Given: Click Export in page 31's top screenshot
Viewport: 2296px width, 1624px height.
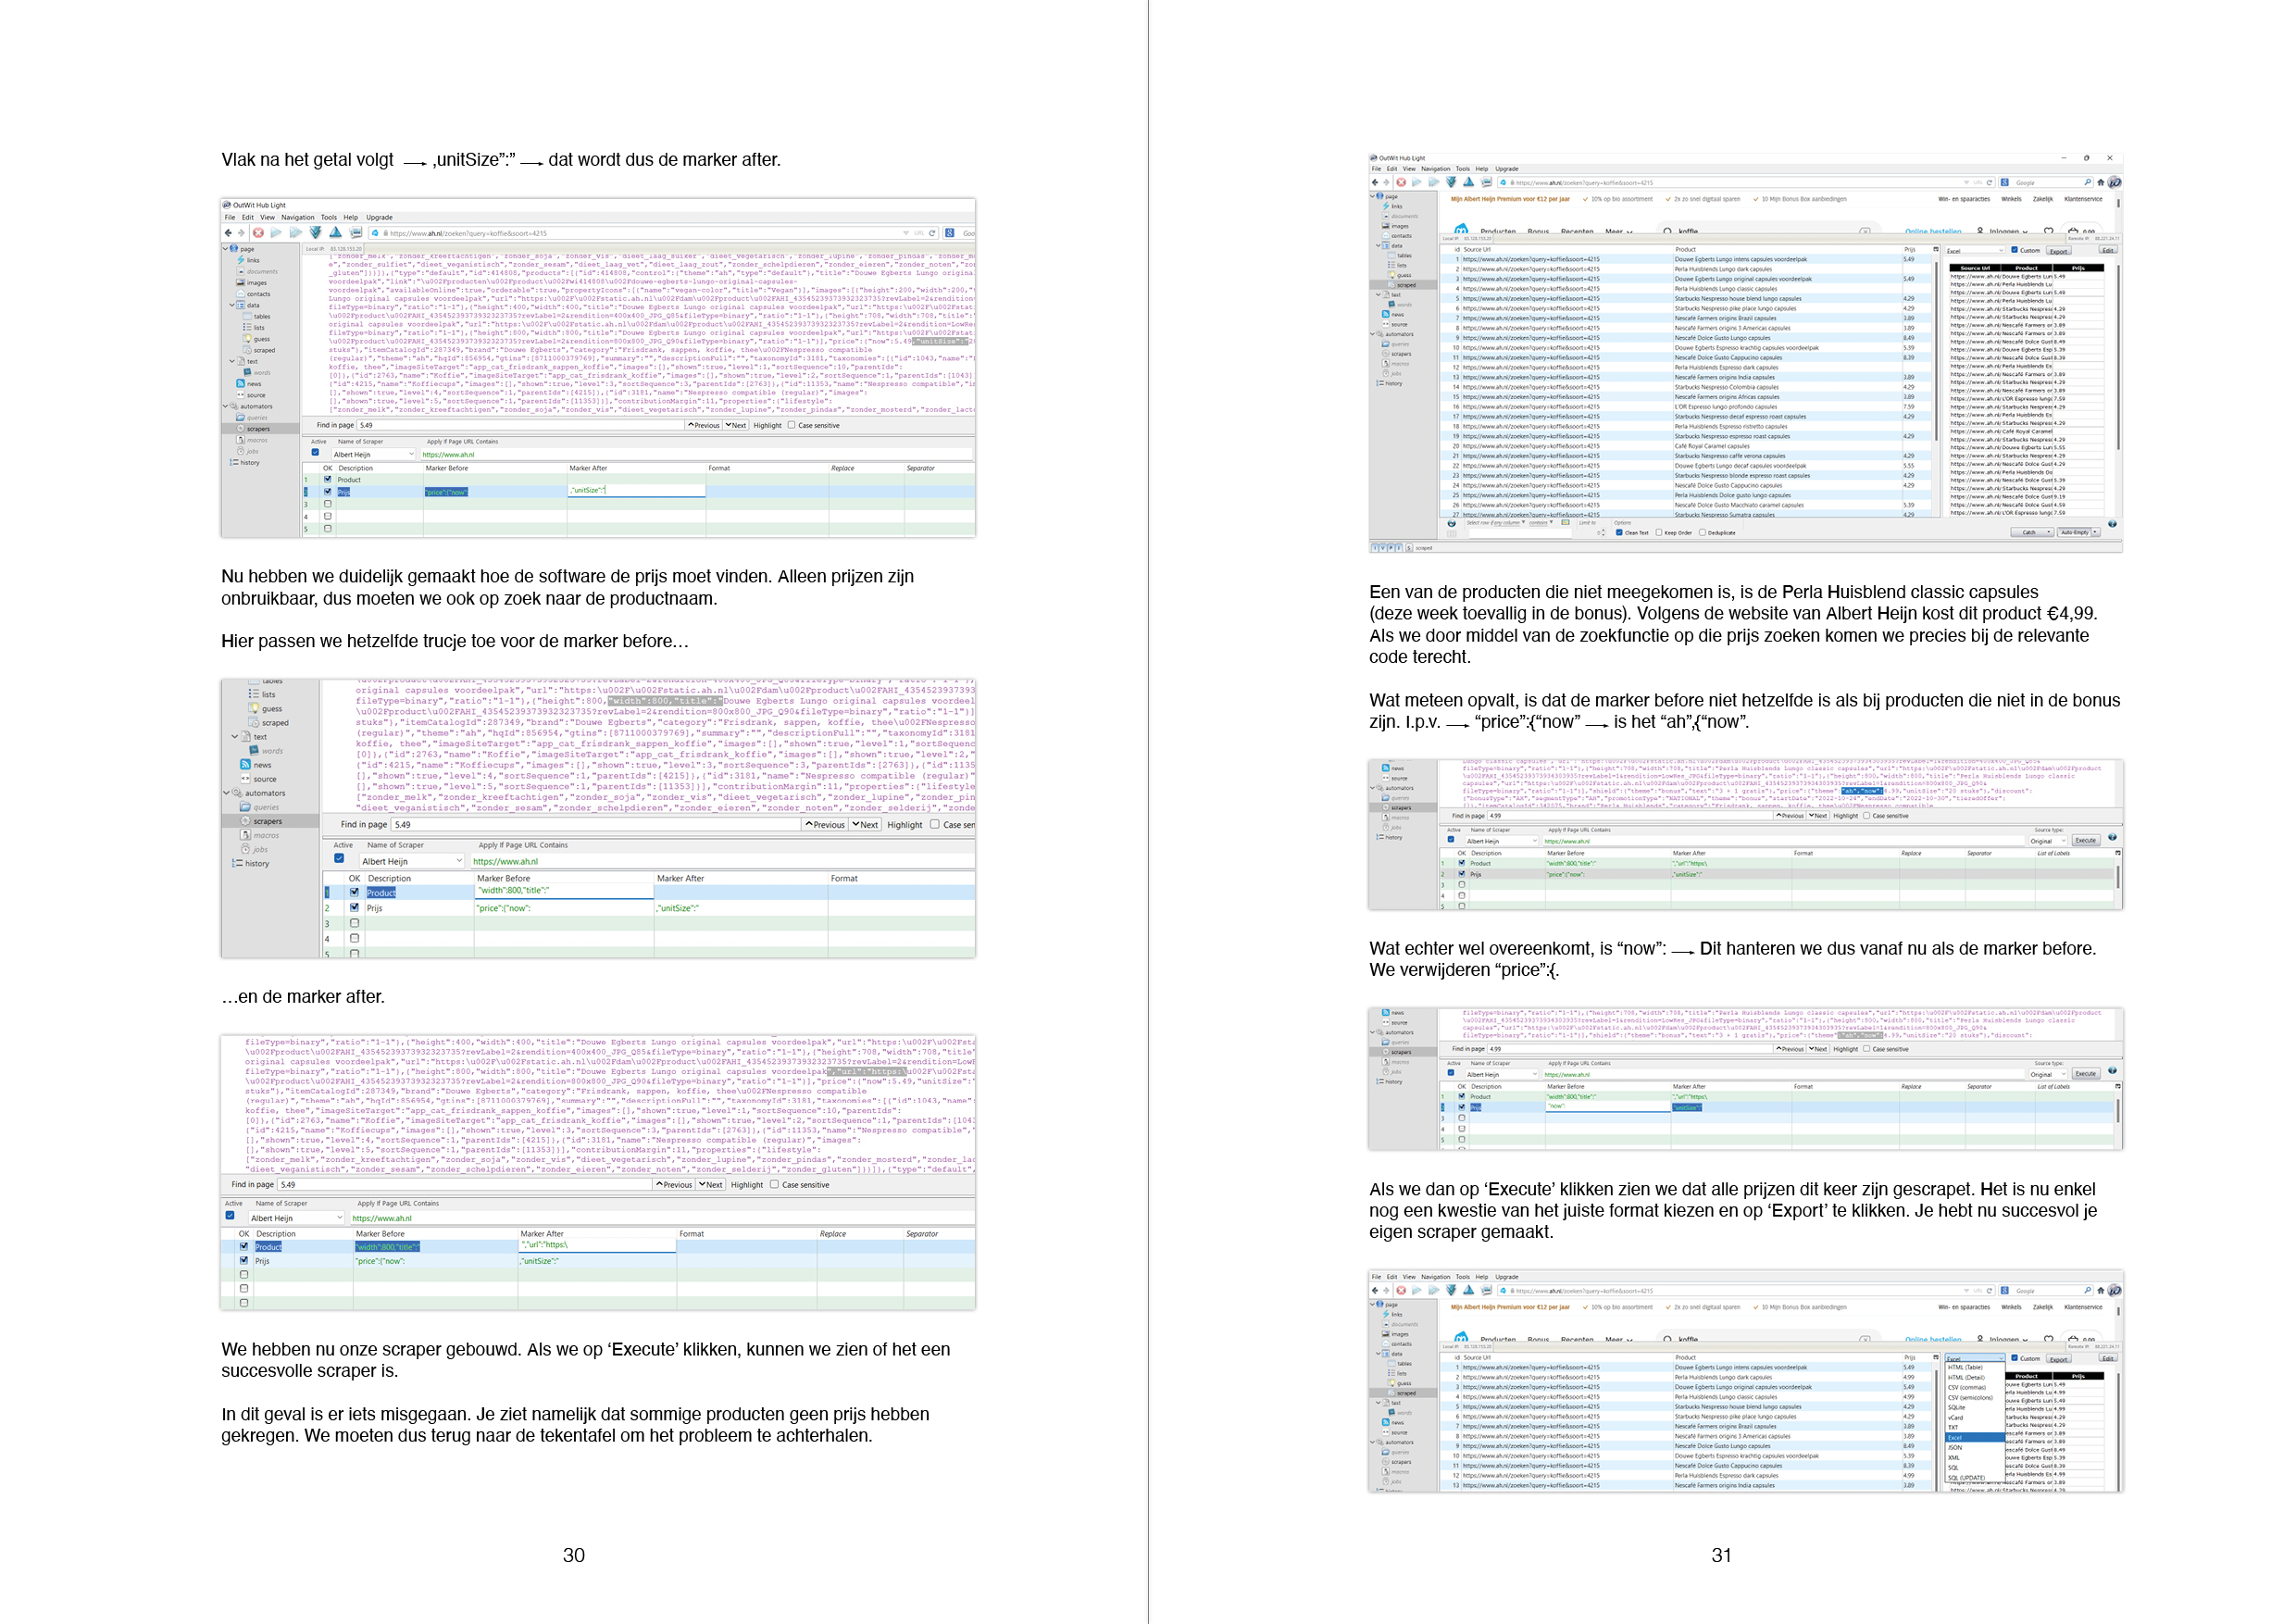Looking at the screenshot, I should click(x=2058, y=251).
